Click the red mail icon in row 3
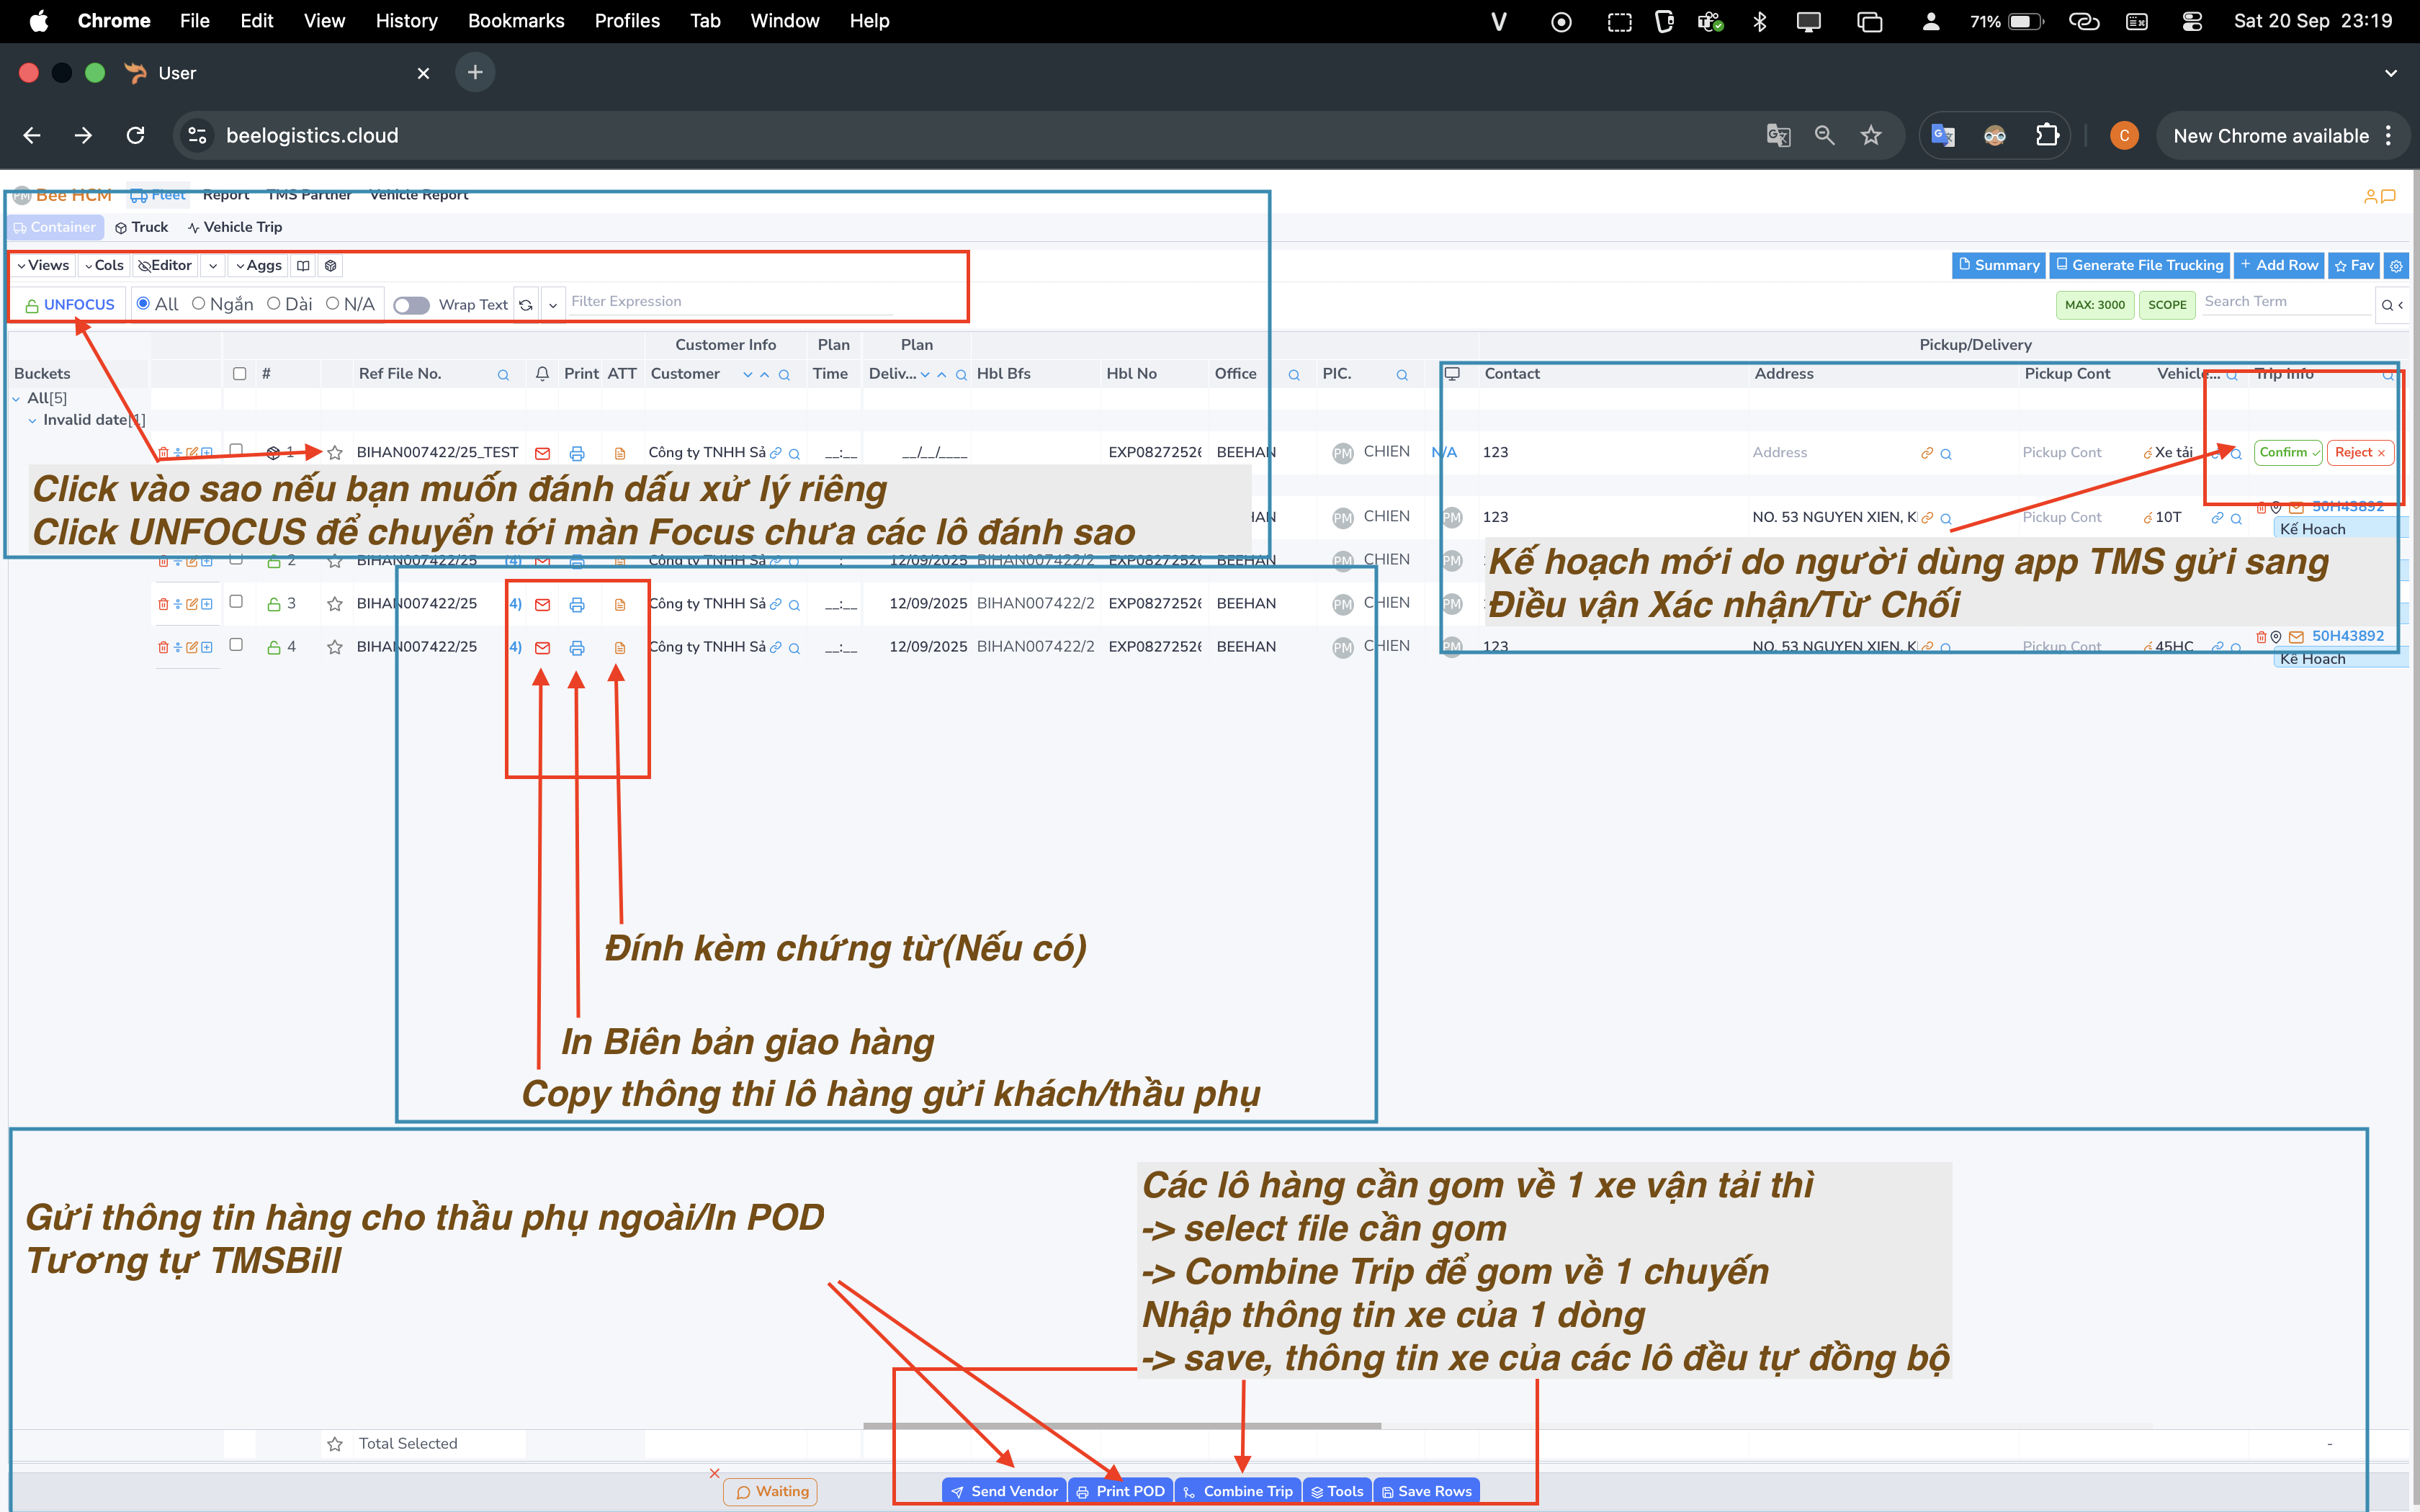 [542, 605]
